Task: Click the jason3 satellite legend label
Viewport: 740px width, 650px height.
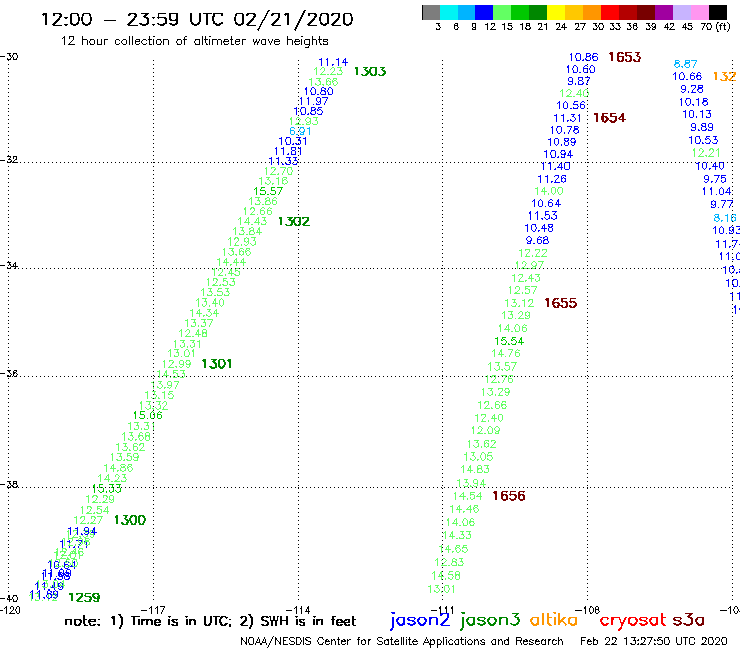Action: click(x=489, y=620)
